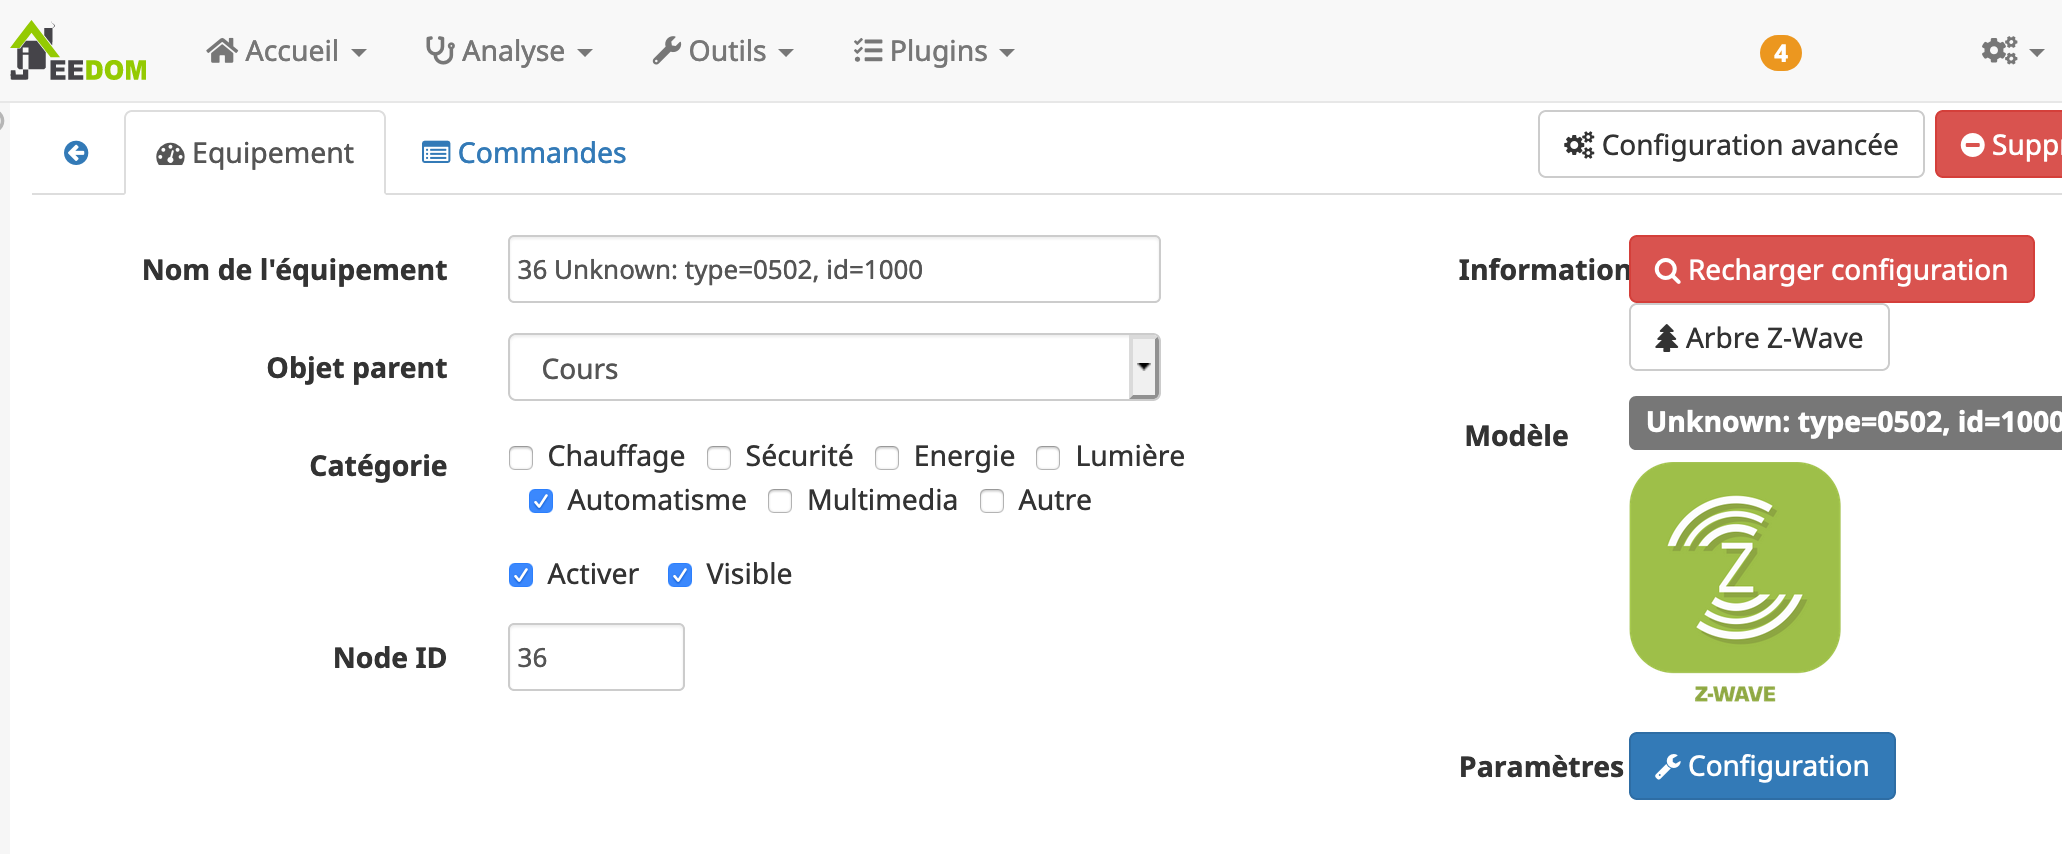Open the Analyse menu
Screen dimensions: 2062x854
click(x=509, y=51)
